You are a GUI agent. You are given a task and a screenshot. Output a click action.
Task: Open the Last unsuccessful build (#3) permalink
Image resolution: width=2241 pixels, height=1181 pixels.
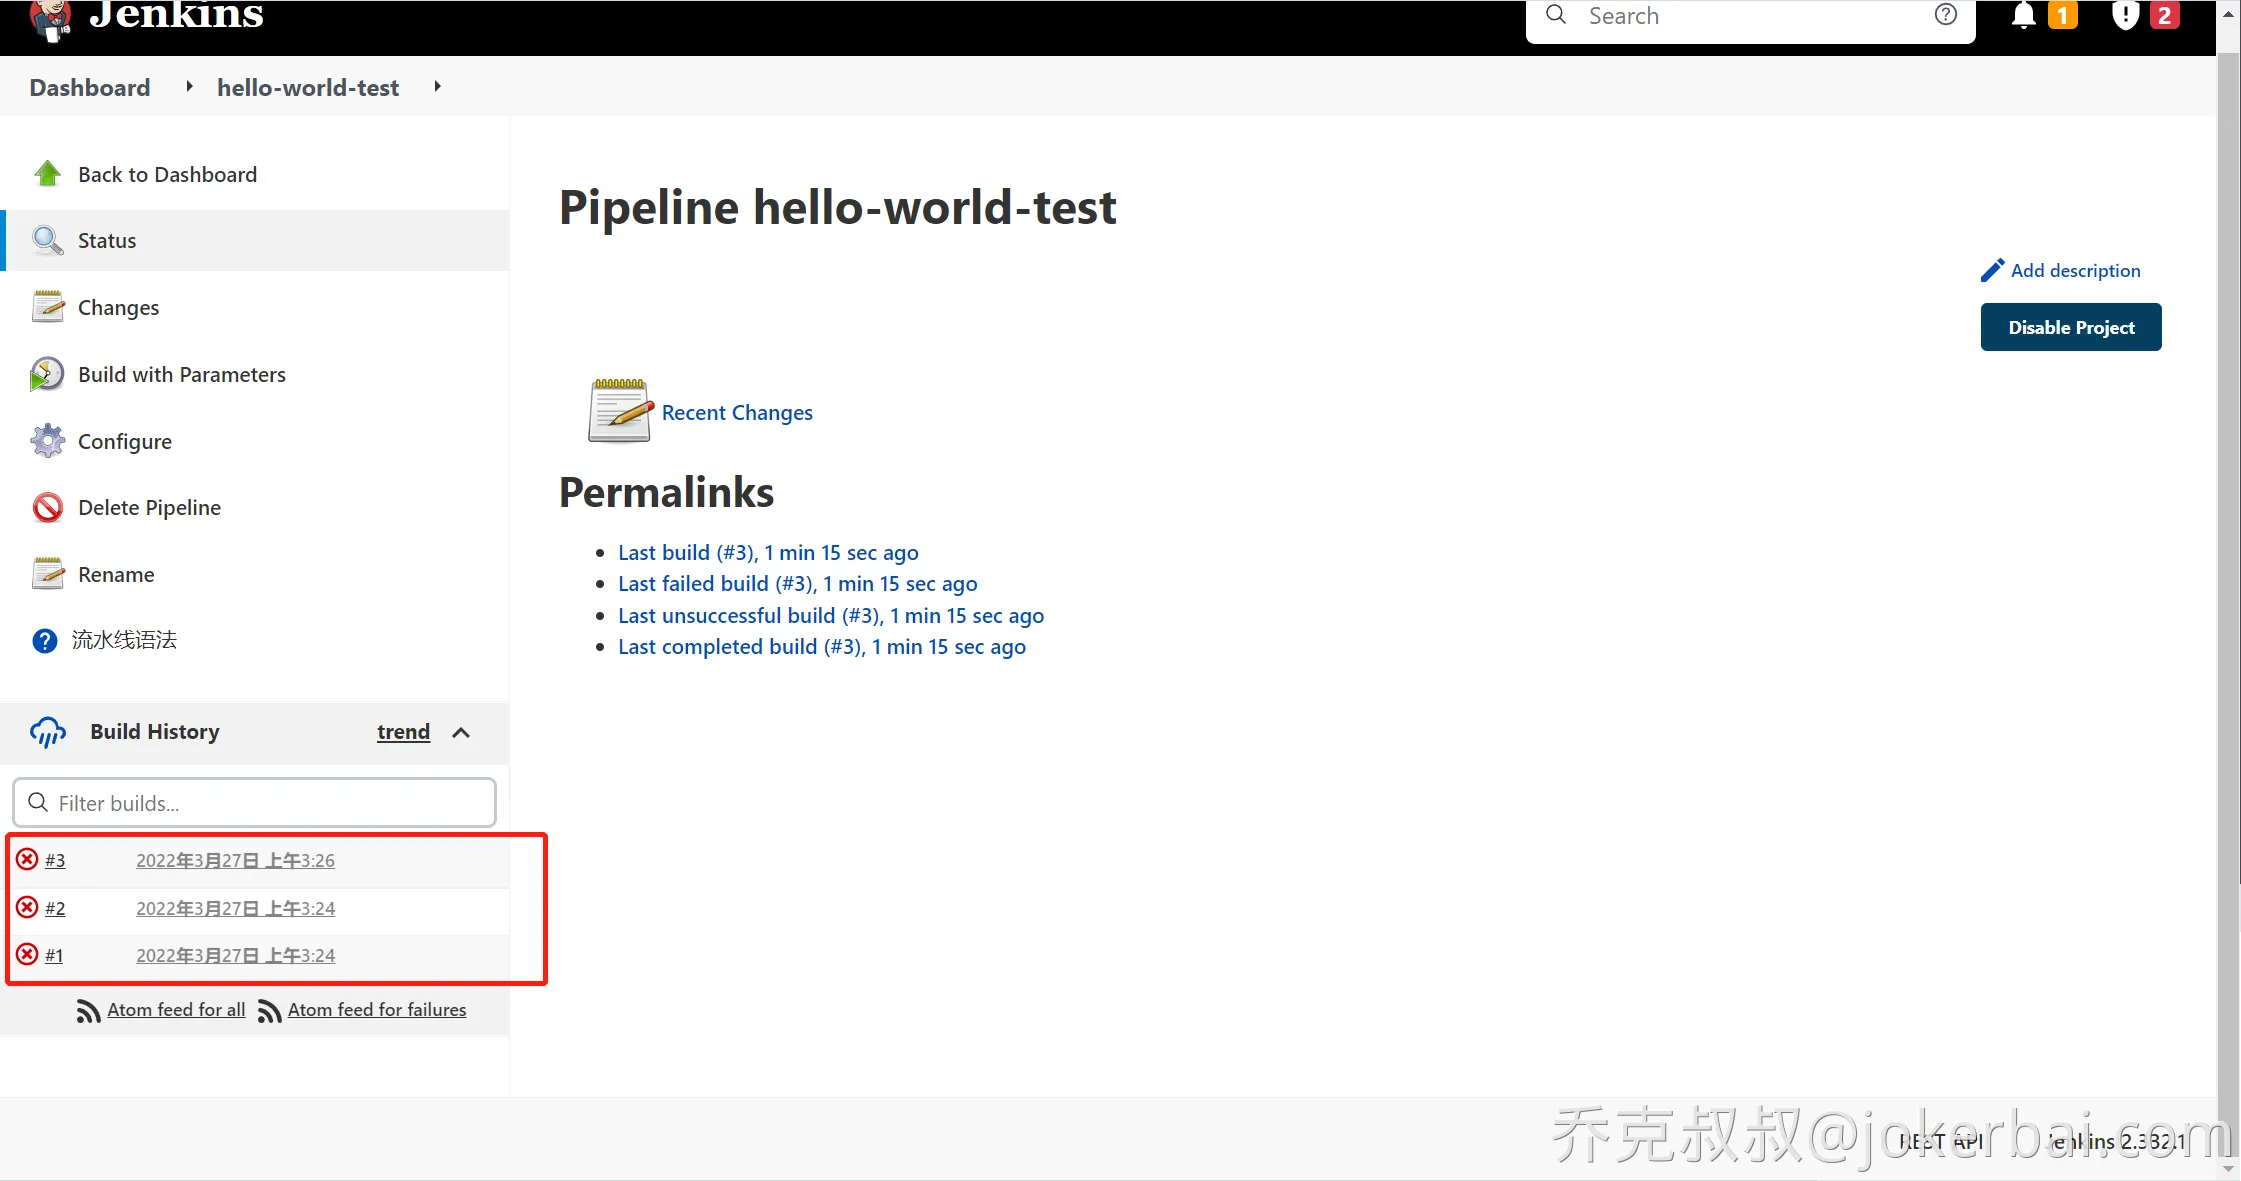click(x=831, y=615)
